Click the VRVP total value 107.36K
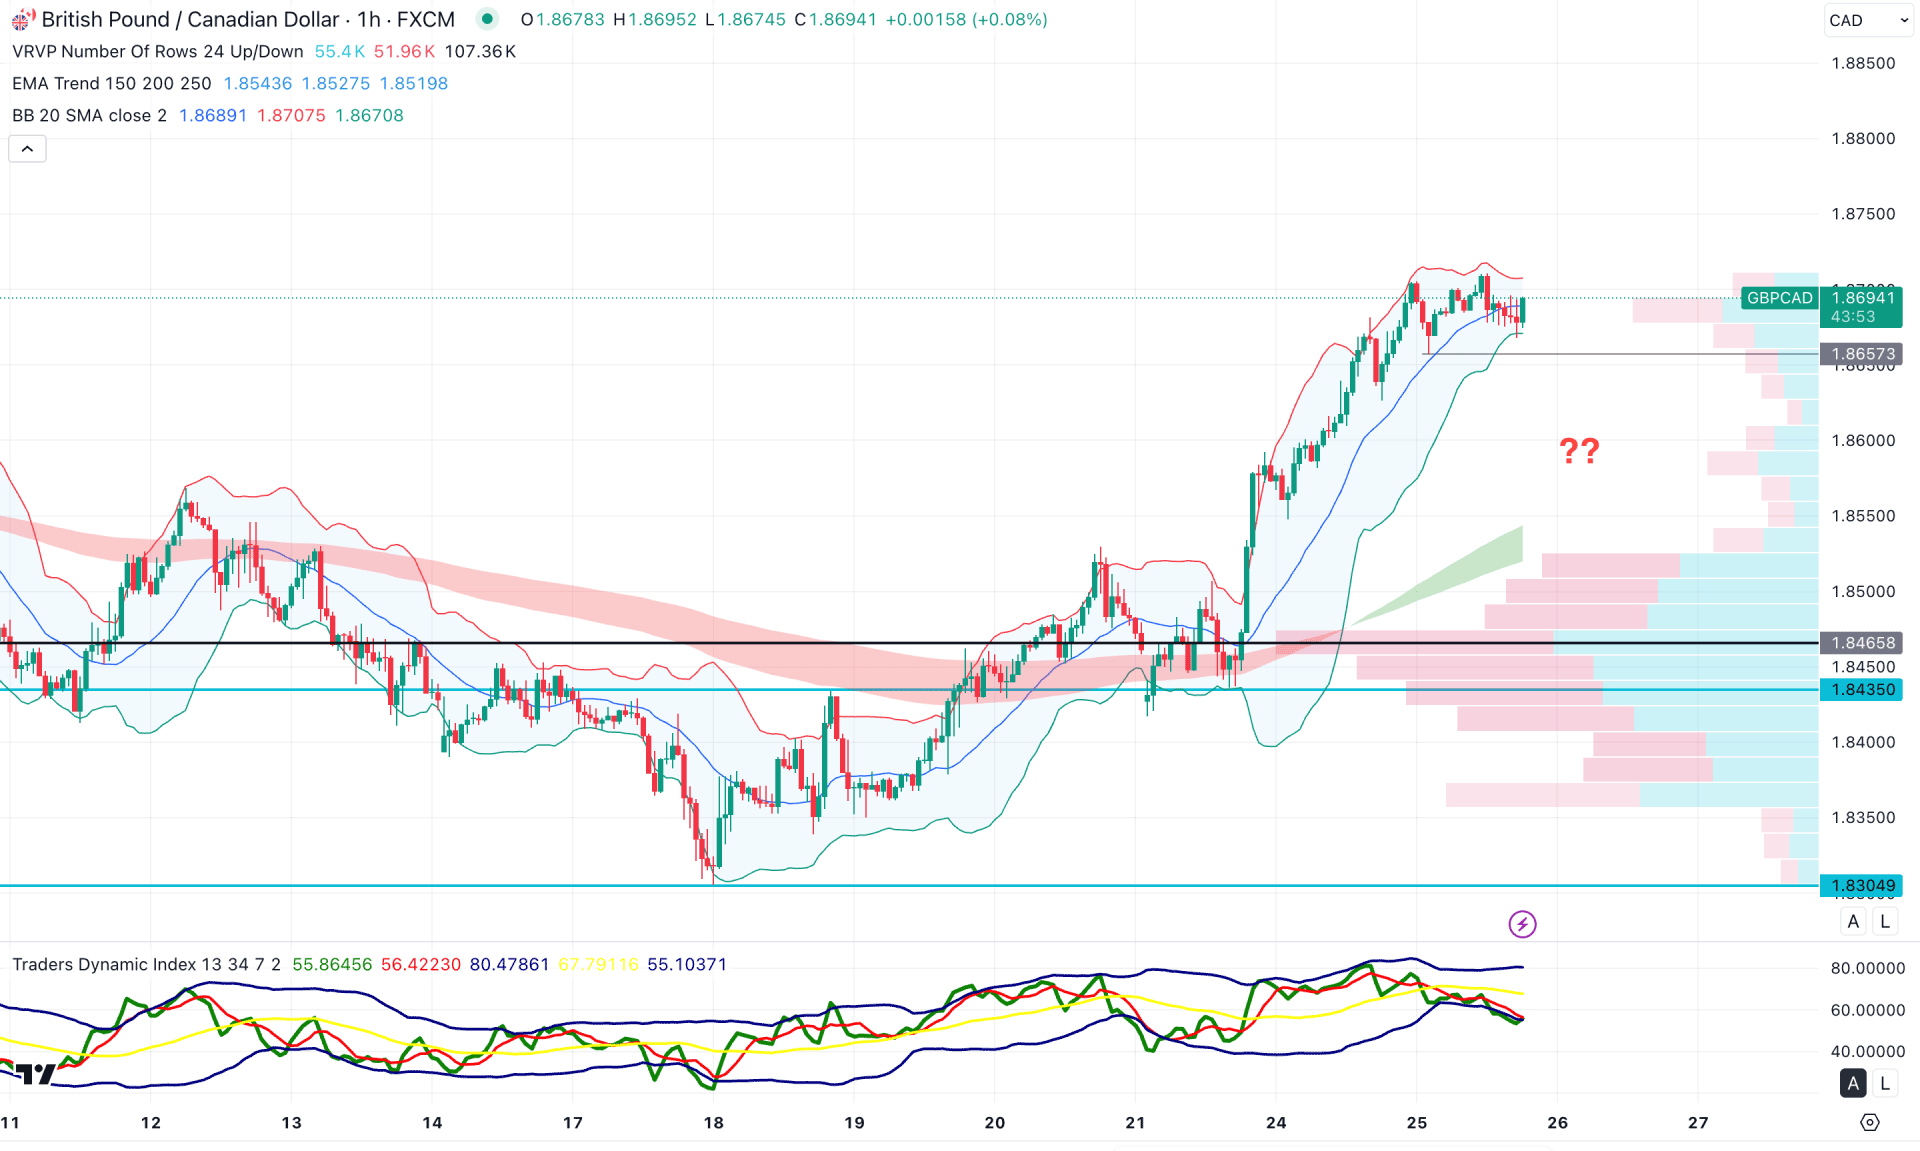This screenshot has height=1151, width=1920. [x=480, y=51]
